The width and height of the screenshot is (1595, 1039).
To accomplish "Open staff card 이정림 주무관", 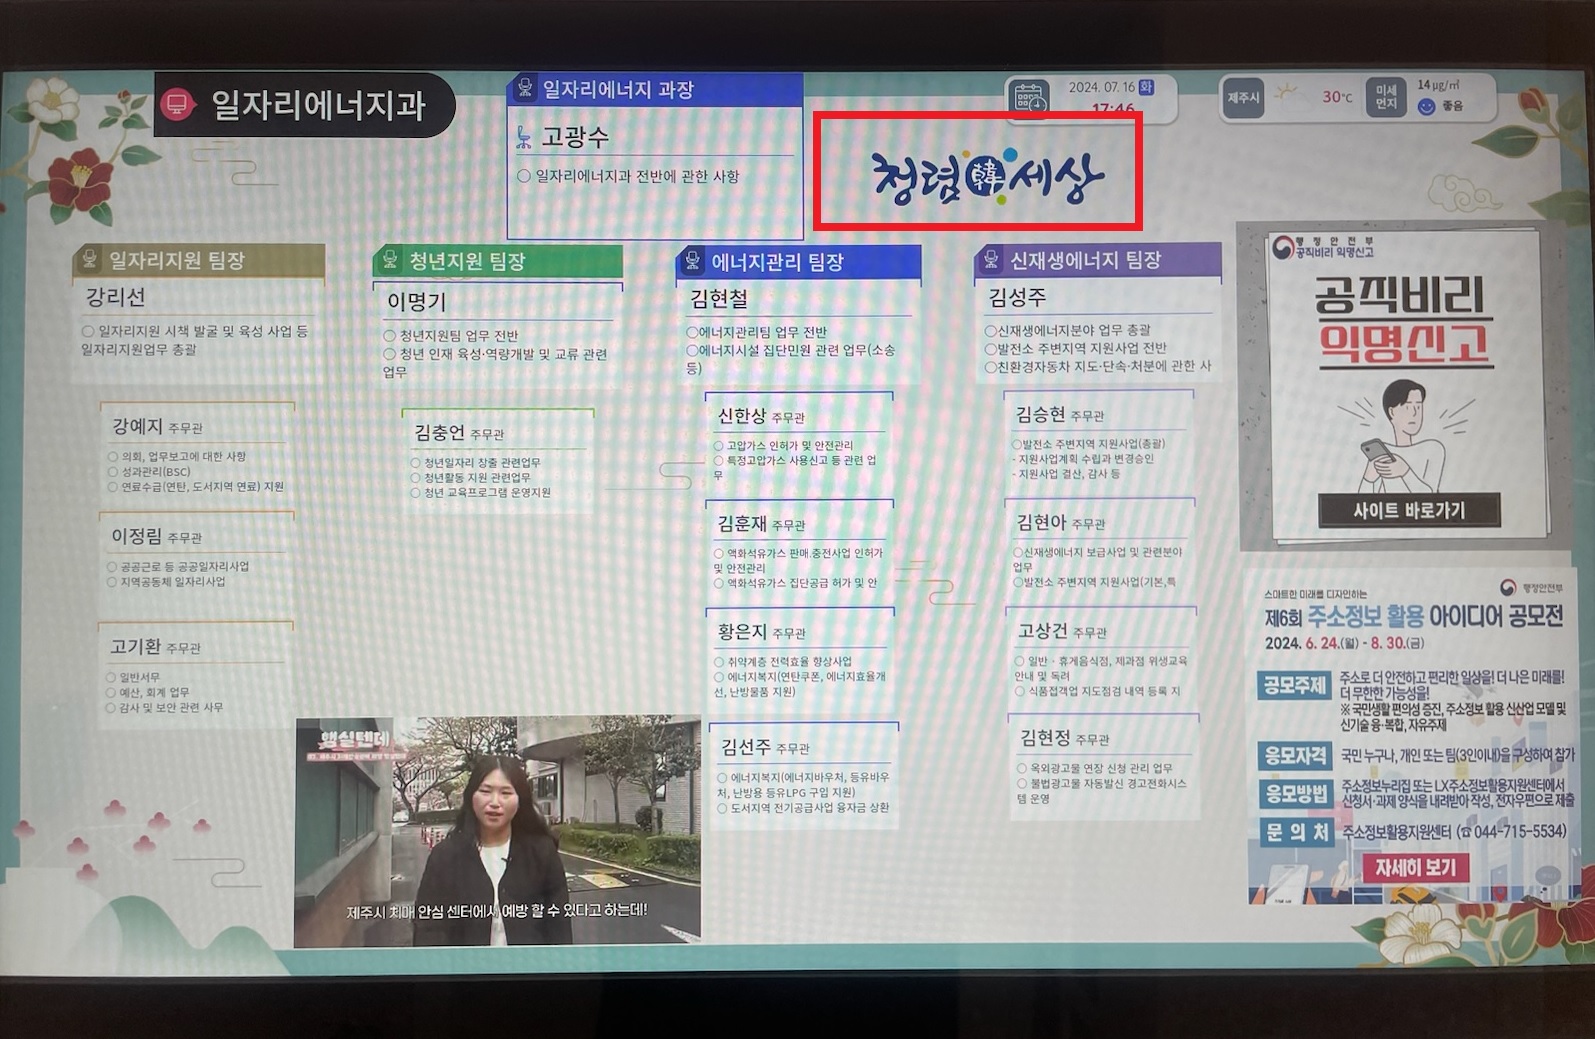I will (196, 558).
